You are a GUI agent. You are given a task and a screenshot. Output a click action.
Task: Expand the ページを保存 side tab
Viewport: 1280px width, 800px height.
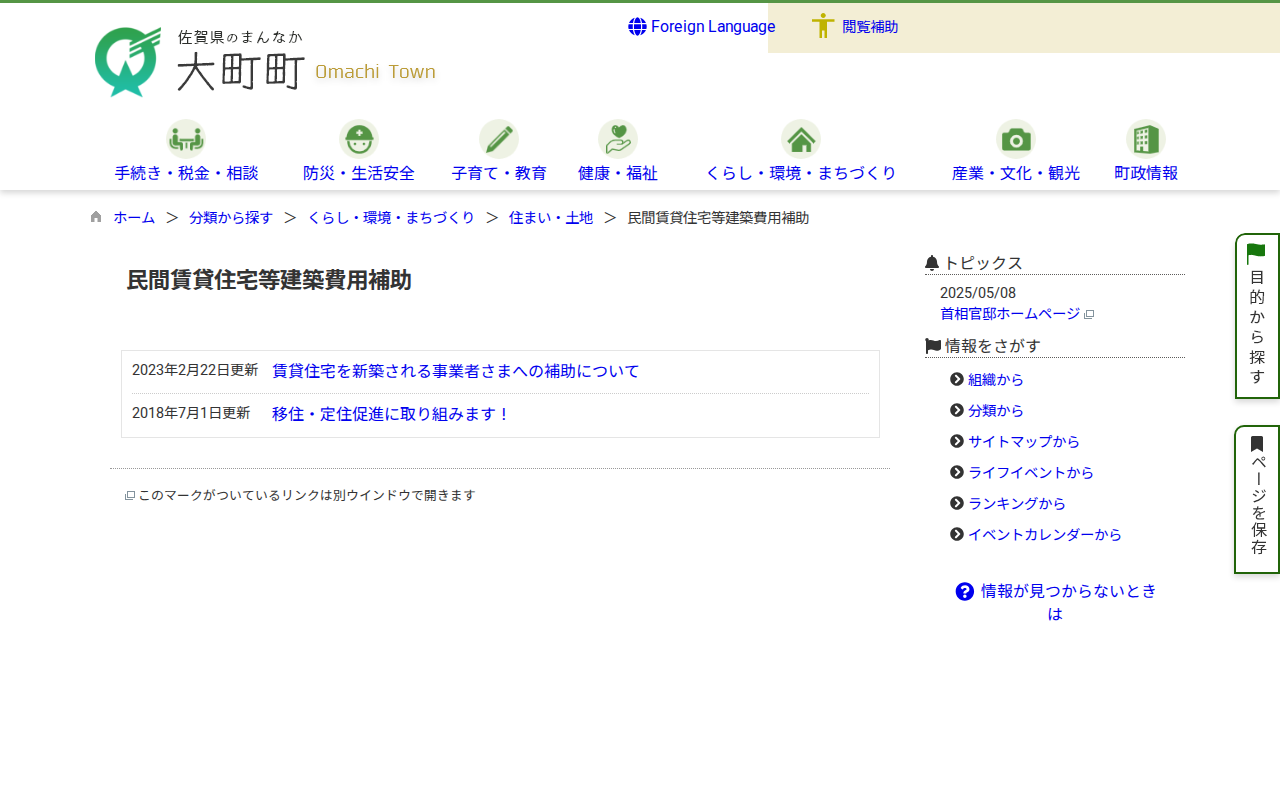[x=1257, y=500]
